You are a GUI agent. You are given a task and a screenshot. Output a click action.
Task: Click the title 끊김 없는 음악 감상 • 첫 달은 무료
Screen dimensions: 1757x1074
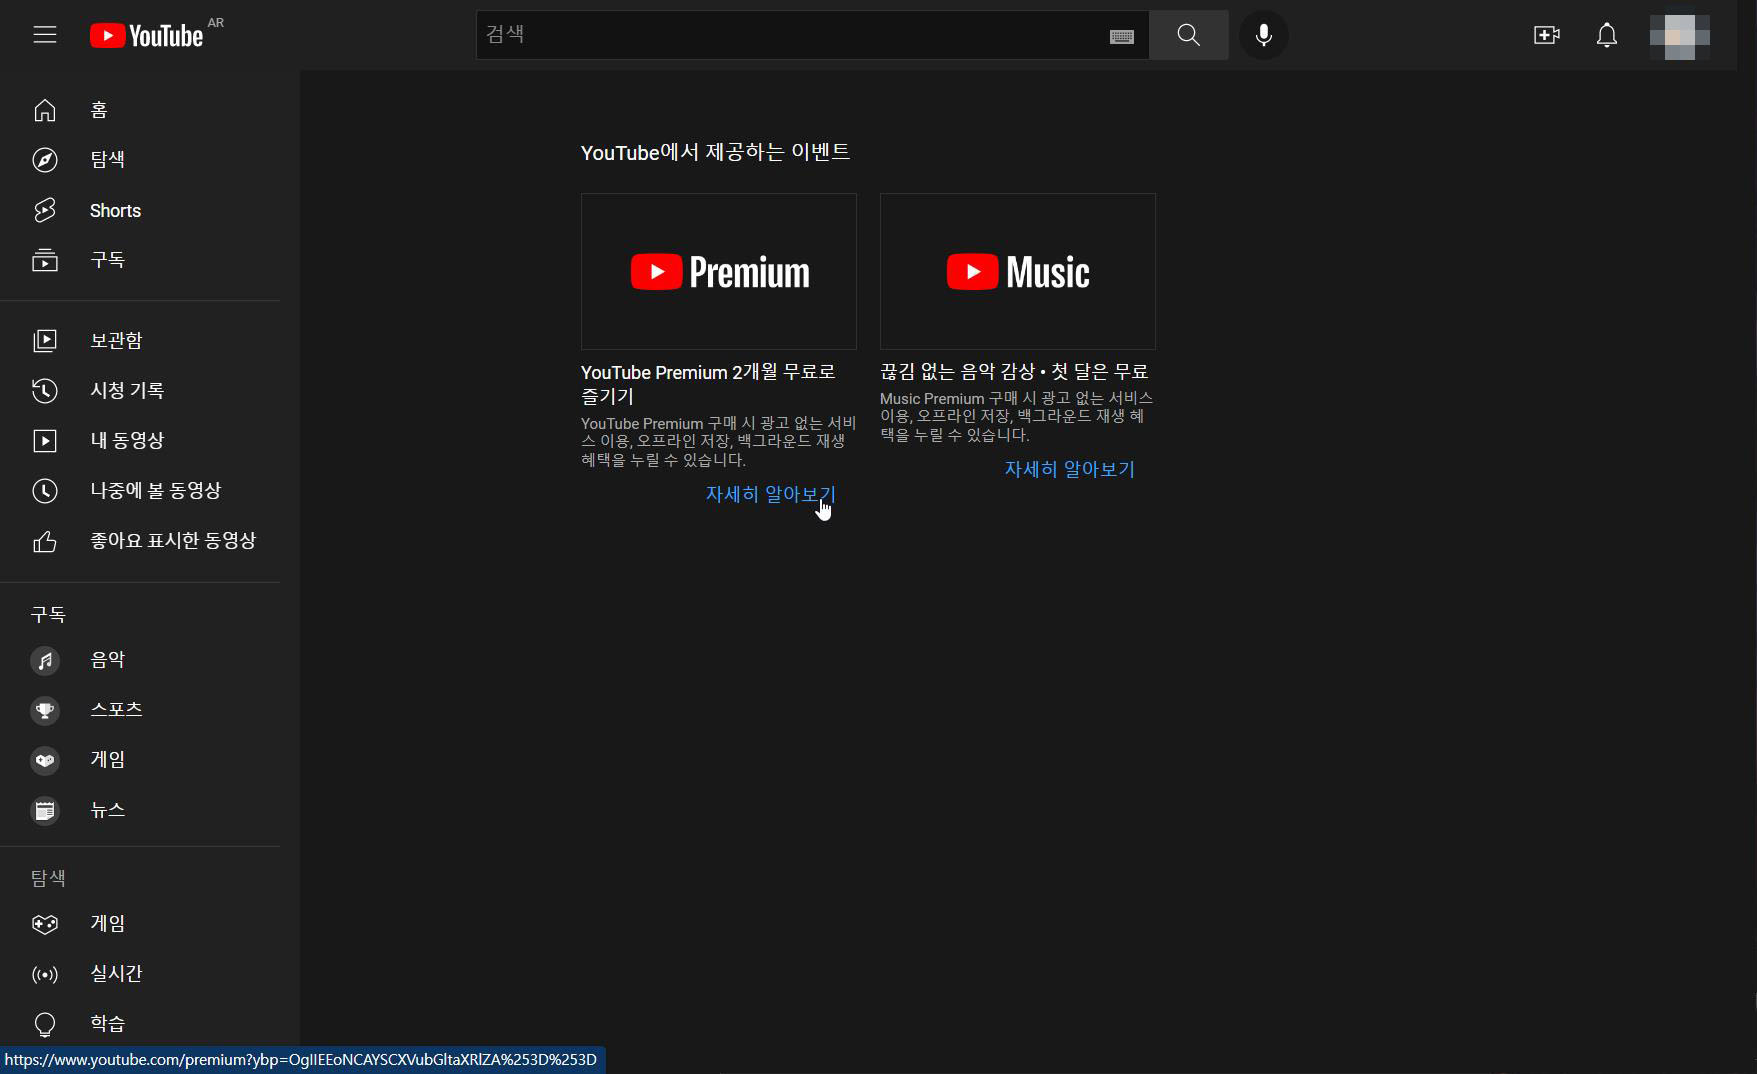pos(1014,371)
